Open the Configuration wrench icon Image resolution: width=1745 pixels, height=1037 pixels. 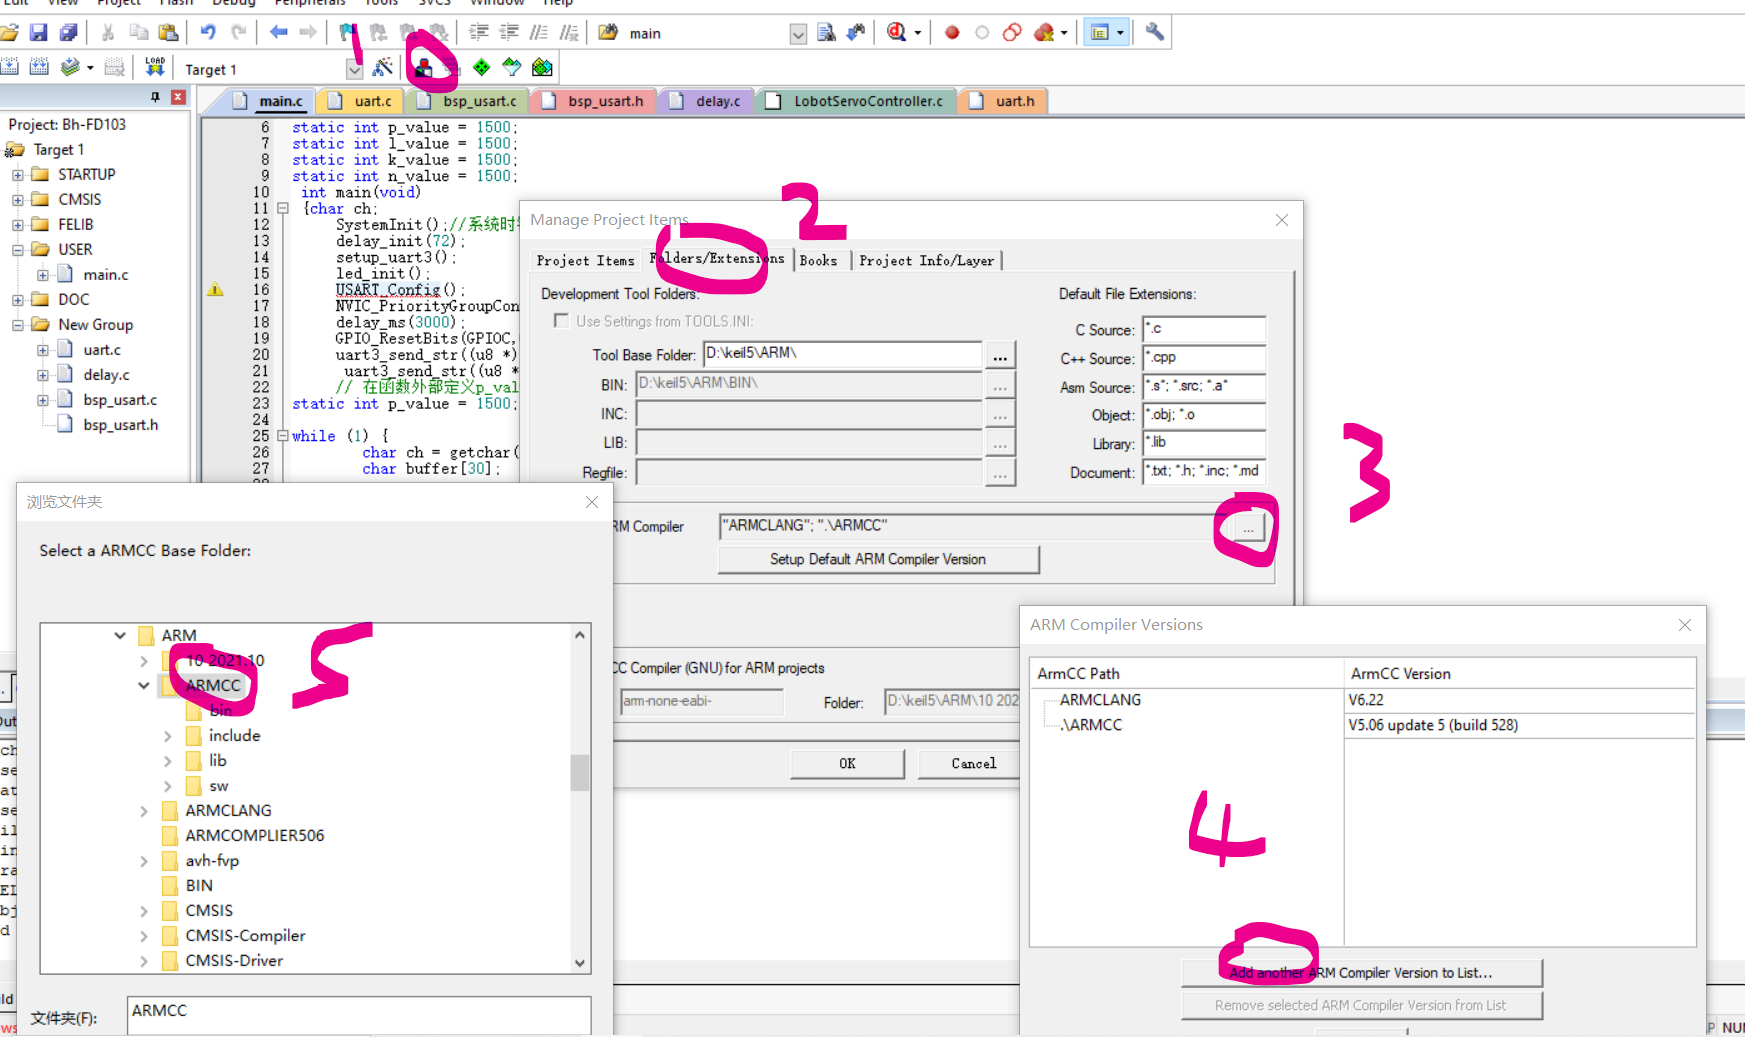[1153, 32]
